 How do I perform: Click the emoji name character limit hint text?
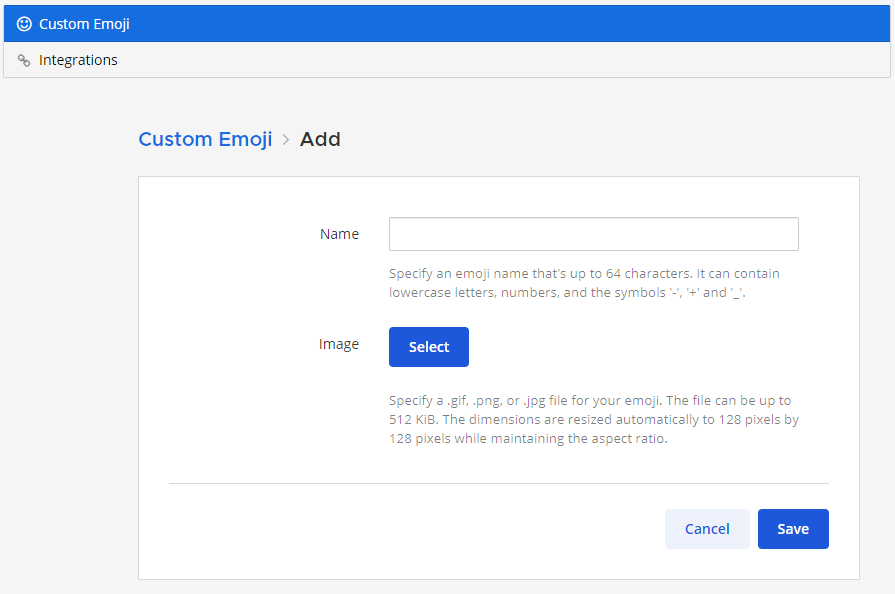coord(583,283)
